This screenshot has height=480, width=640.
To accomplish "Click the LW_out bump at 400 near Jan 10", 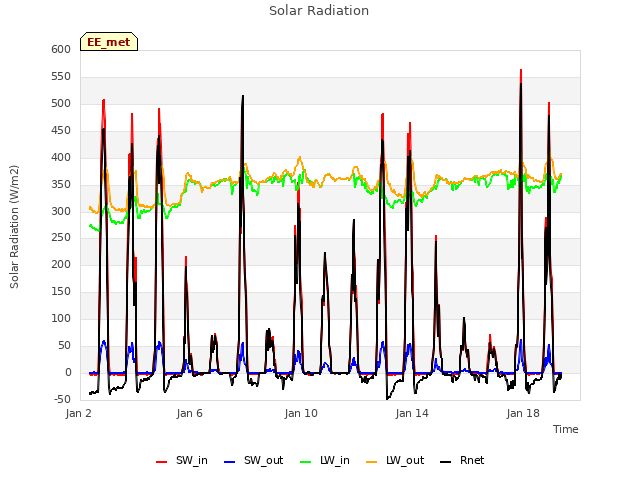I will click(x=300, y=158).
